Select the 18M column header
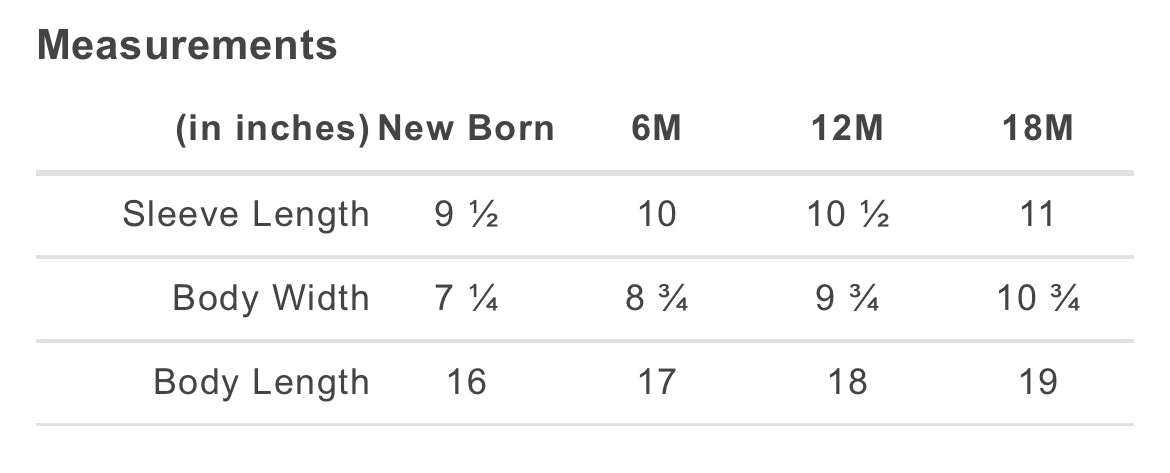Viewport: 1170px width, 473px height. point(1038,128)
